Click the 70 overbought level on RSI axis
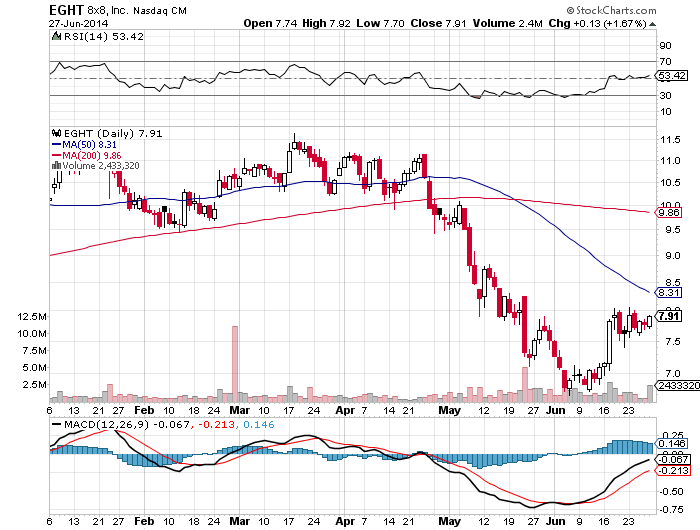 click(666, 62)
